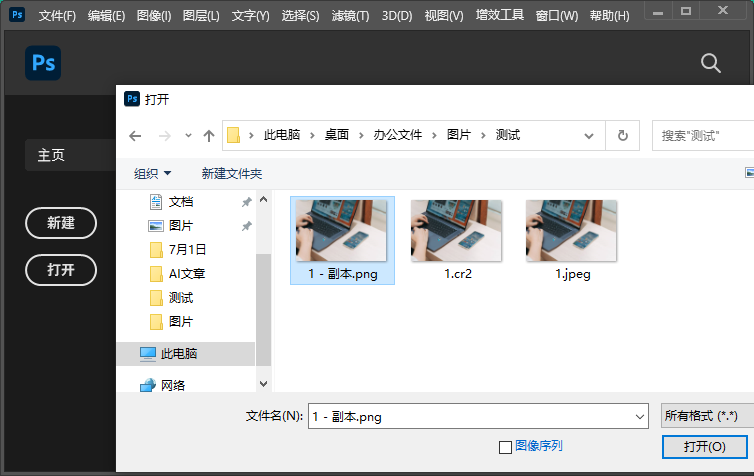Screen dimensions: 754x476
Task: Select the 主页 tab in Photoshop
Action: tap(70, 155)
